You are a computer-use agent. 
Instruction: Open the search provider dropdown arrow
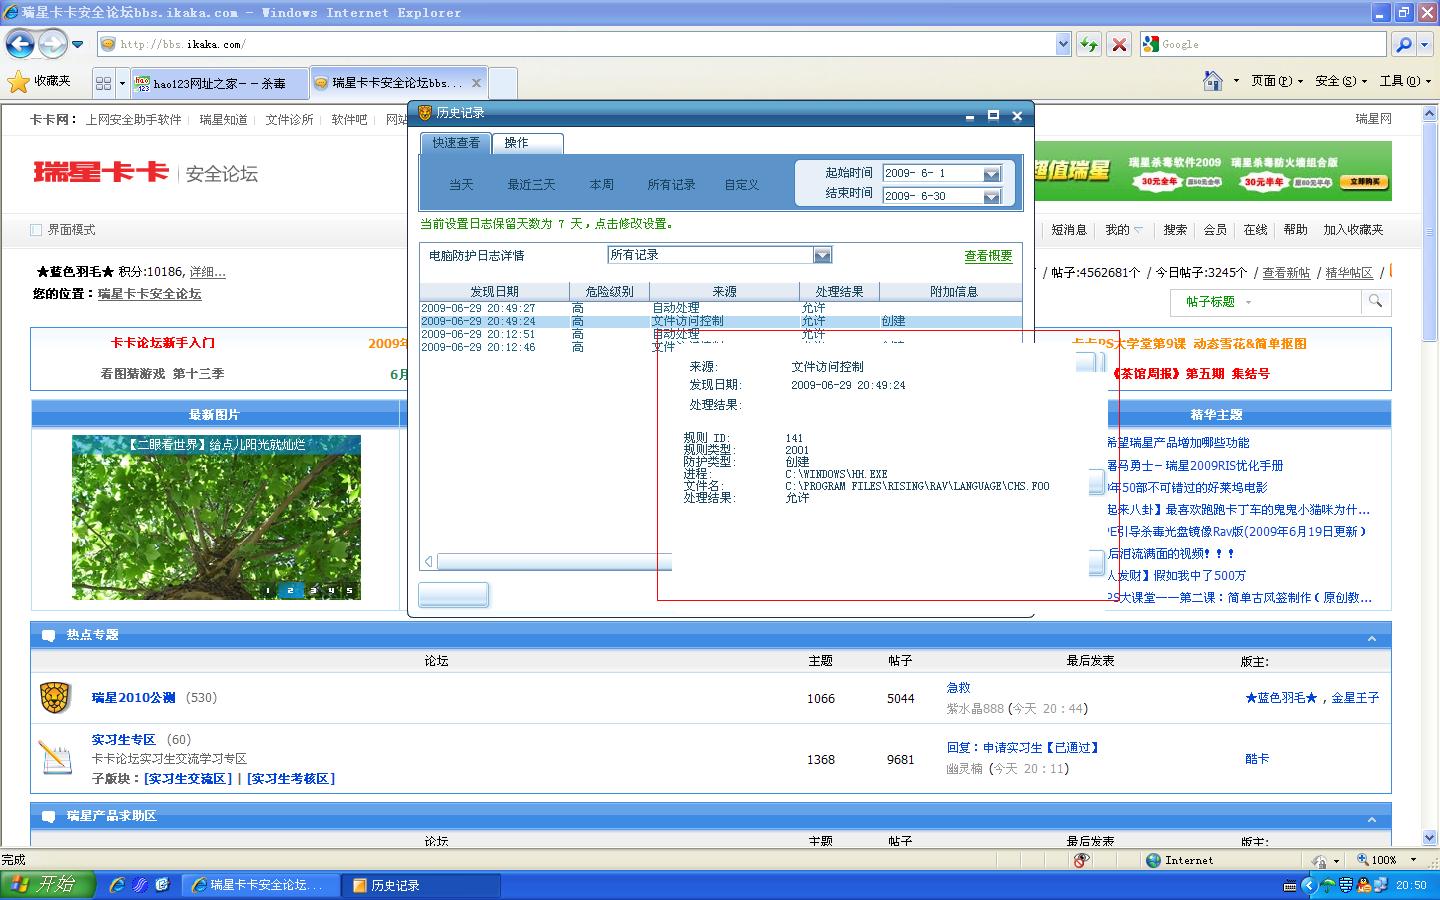point(1424,44)
